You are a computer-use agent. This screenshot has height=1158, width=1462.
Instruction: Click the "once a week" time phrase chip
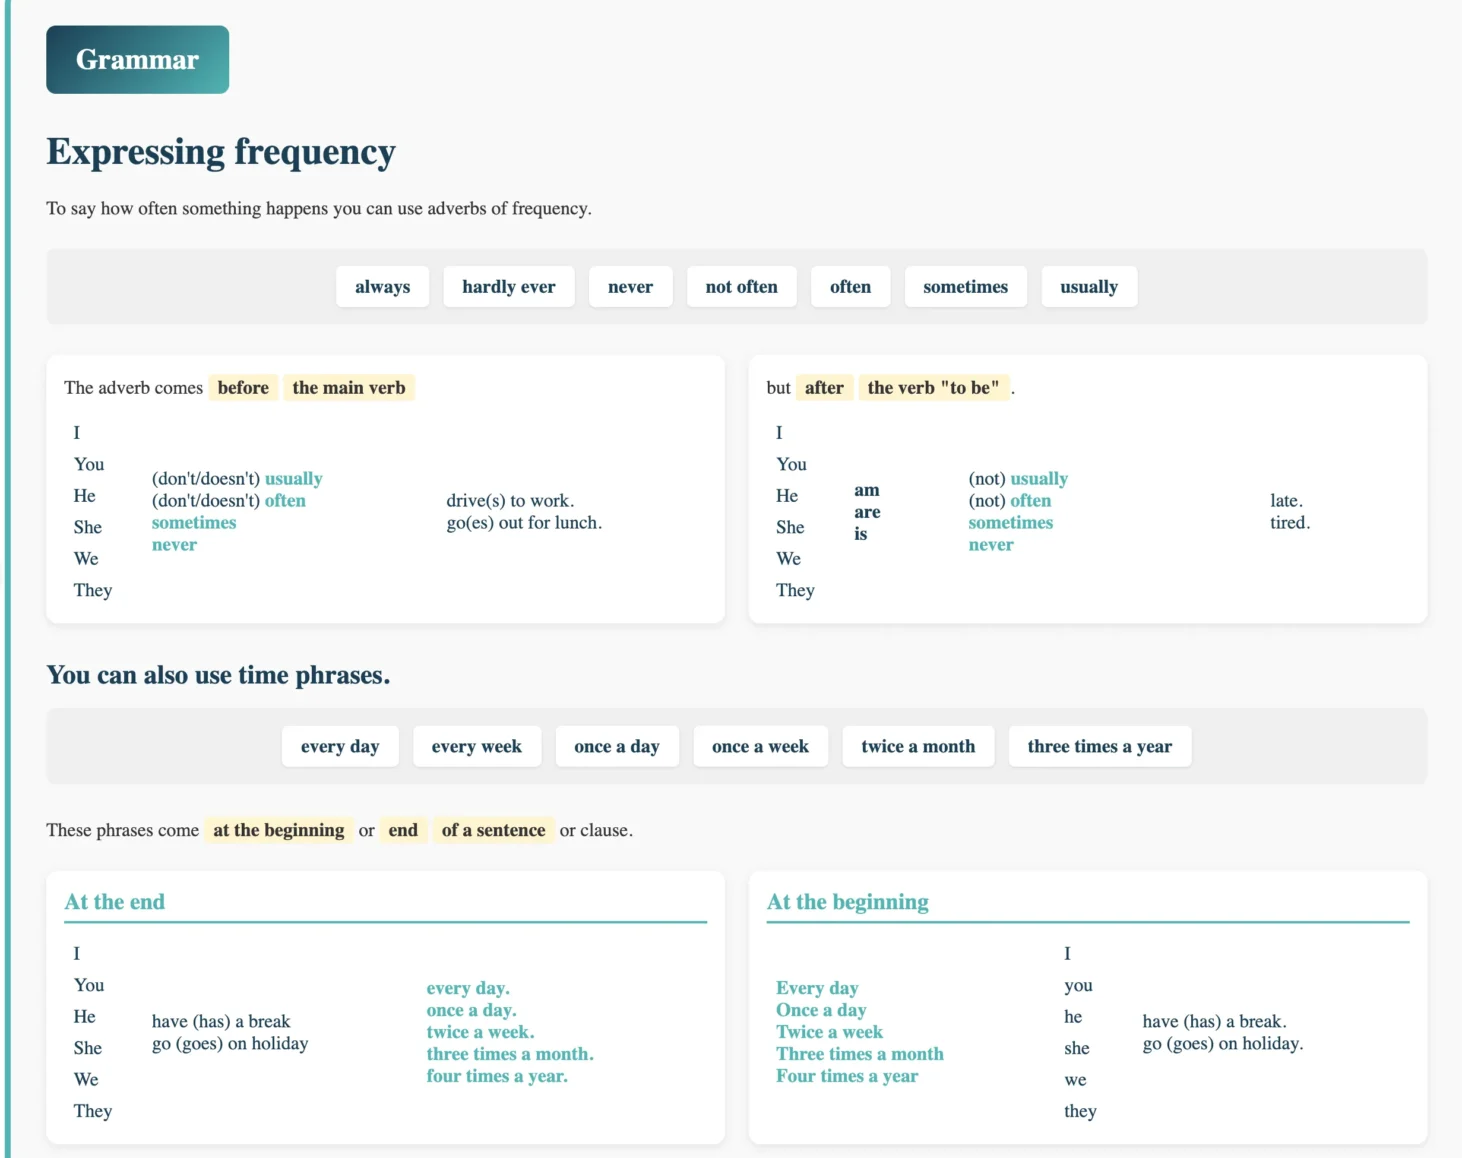point(761,747)
